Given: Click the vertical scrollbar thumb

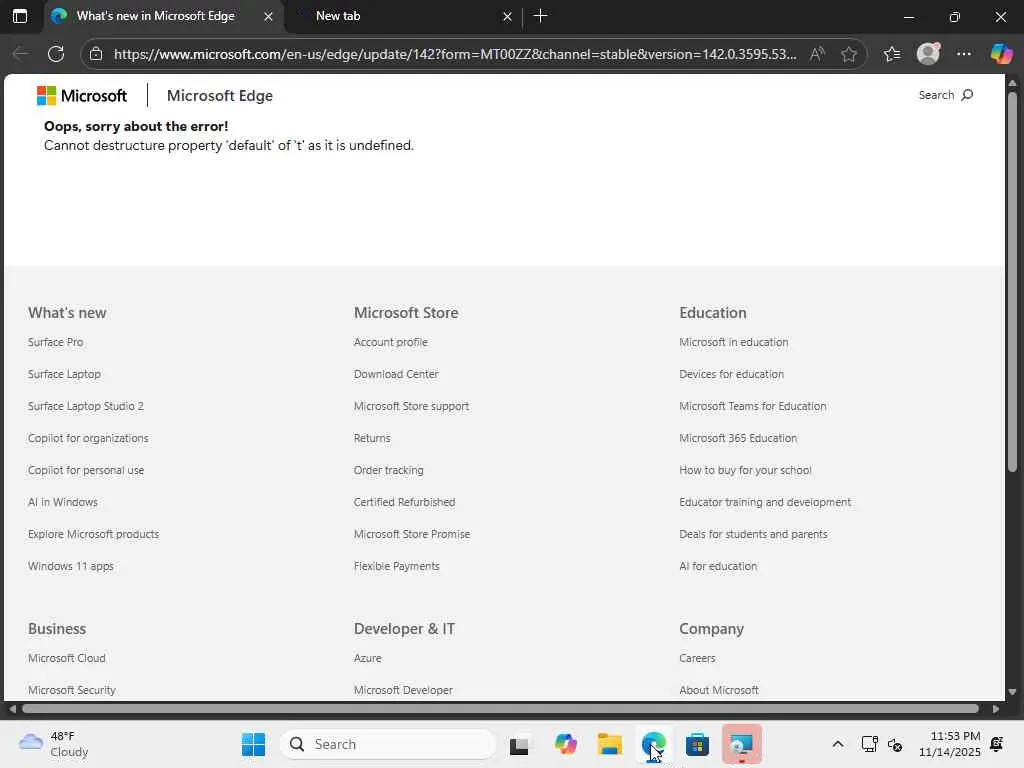Looking at the screenshot, I should click(1012, 281).
